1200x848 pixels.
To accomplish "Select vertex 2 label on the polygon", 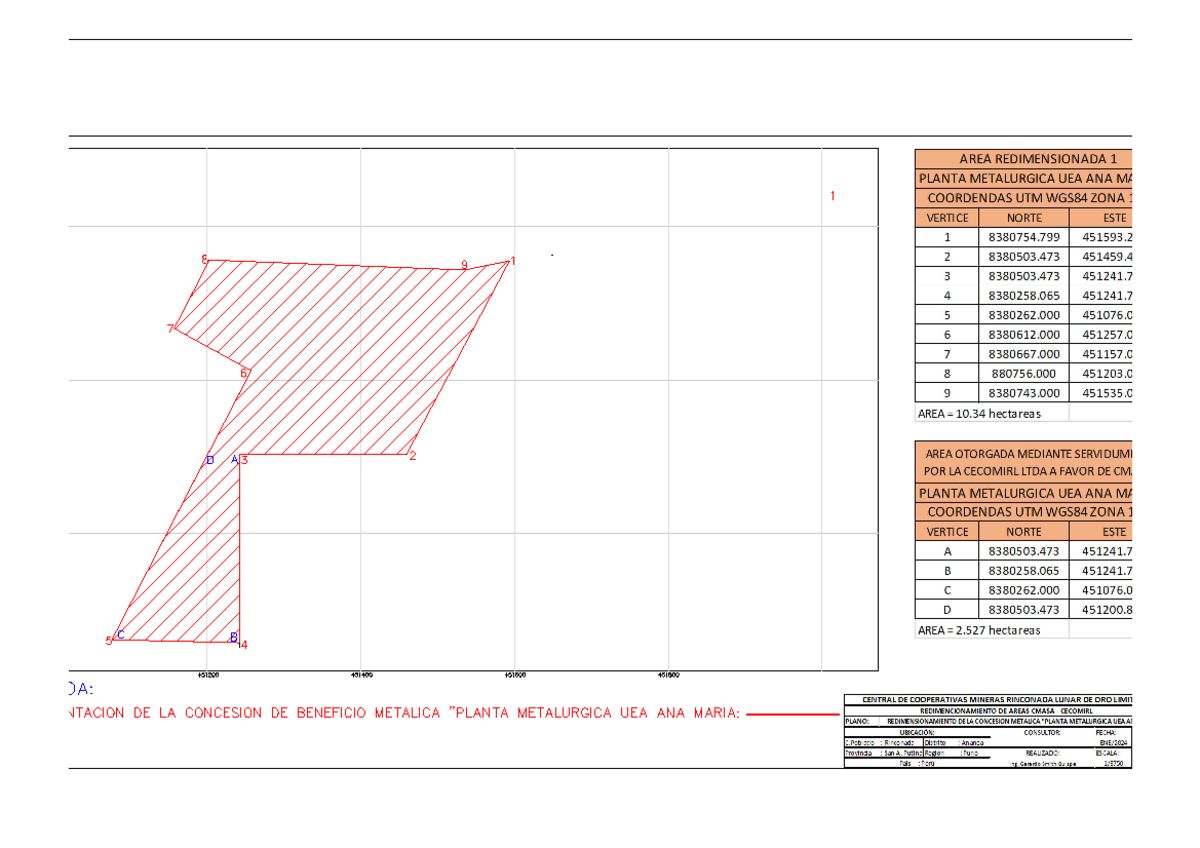I will click(x=412, y=458).
